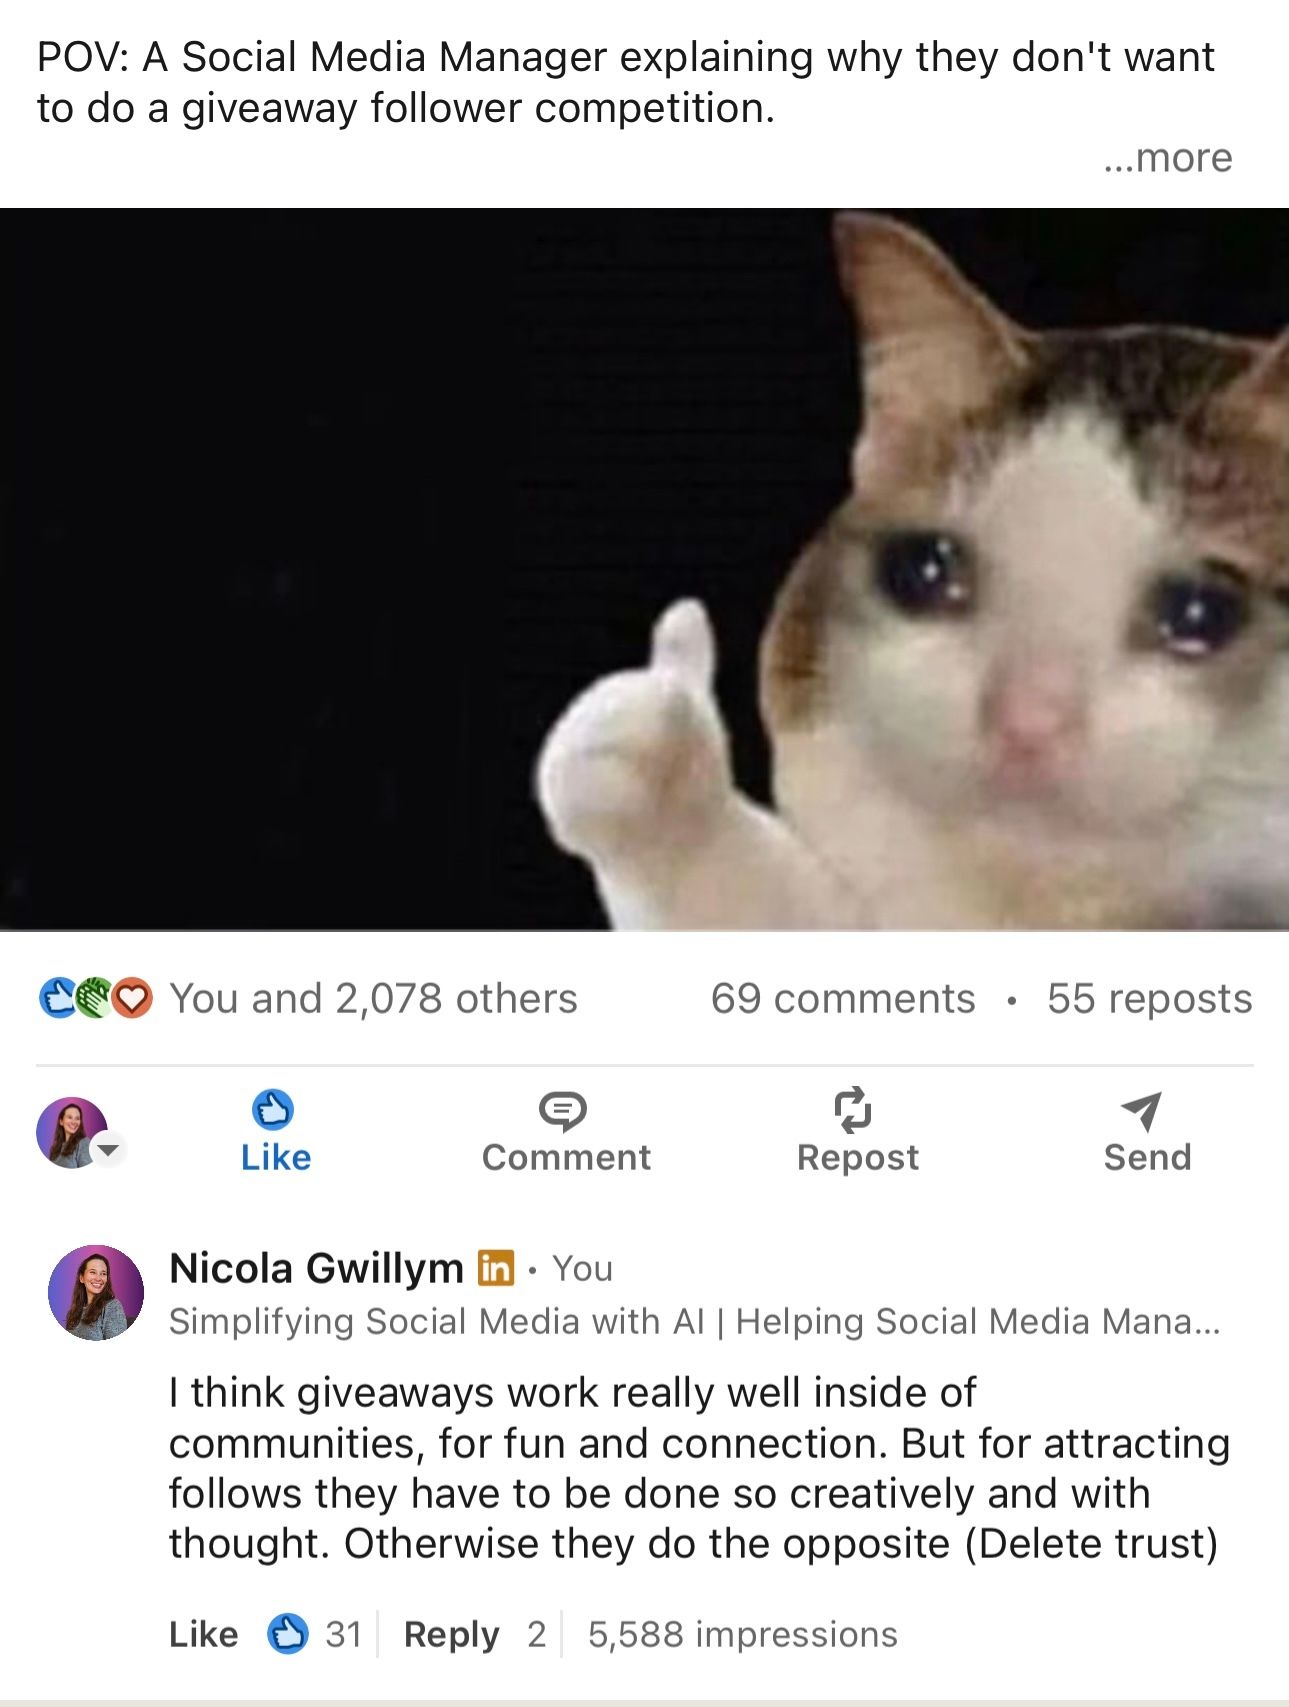Tap the Repost arrows icon
Screen dimensions: 1289x1707
point(853,1110)
